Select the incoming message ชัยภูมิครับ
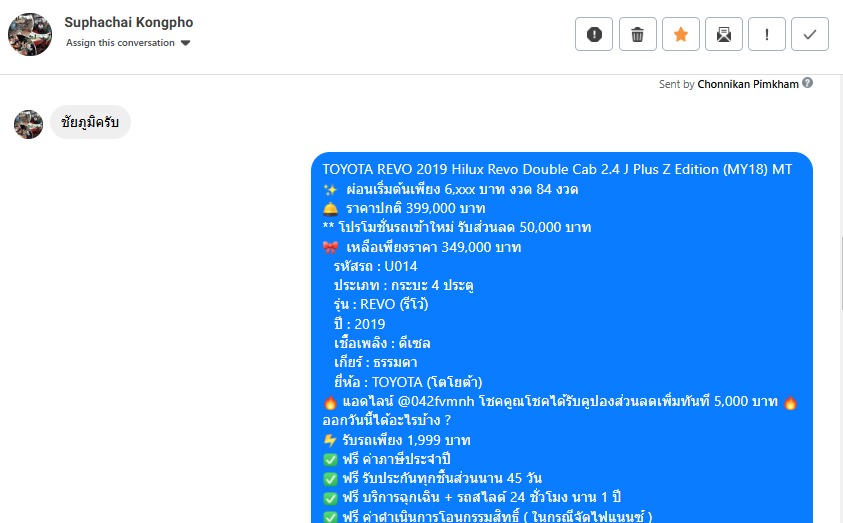The height and width of the screenshot is (523, 843). (90, 122)
